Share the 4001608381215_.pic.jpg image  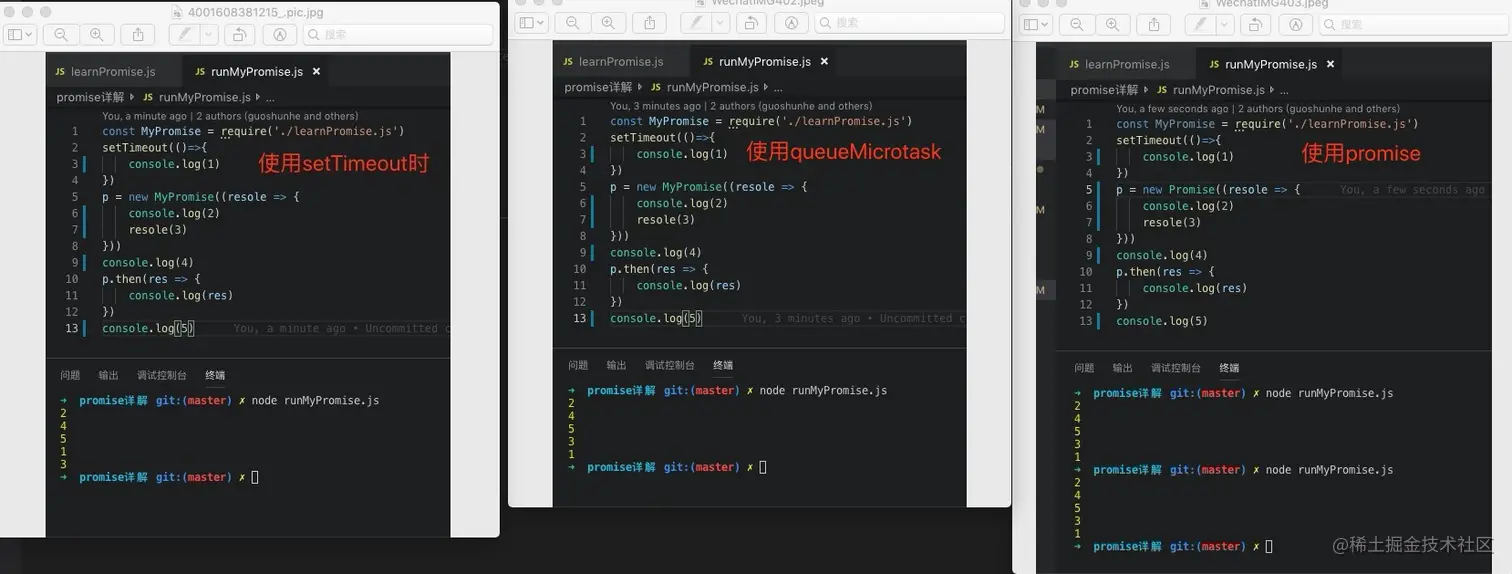click(x=137, y=34)
